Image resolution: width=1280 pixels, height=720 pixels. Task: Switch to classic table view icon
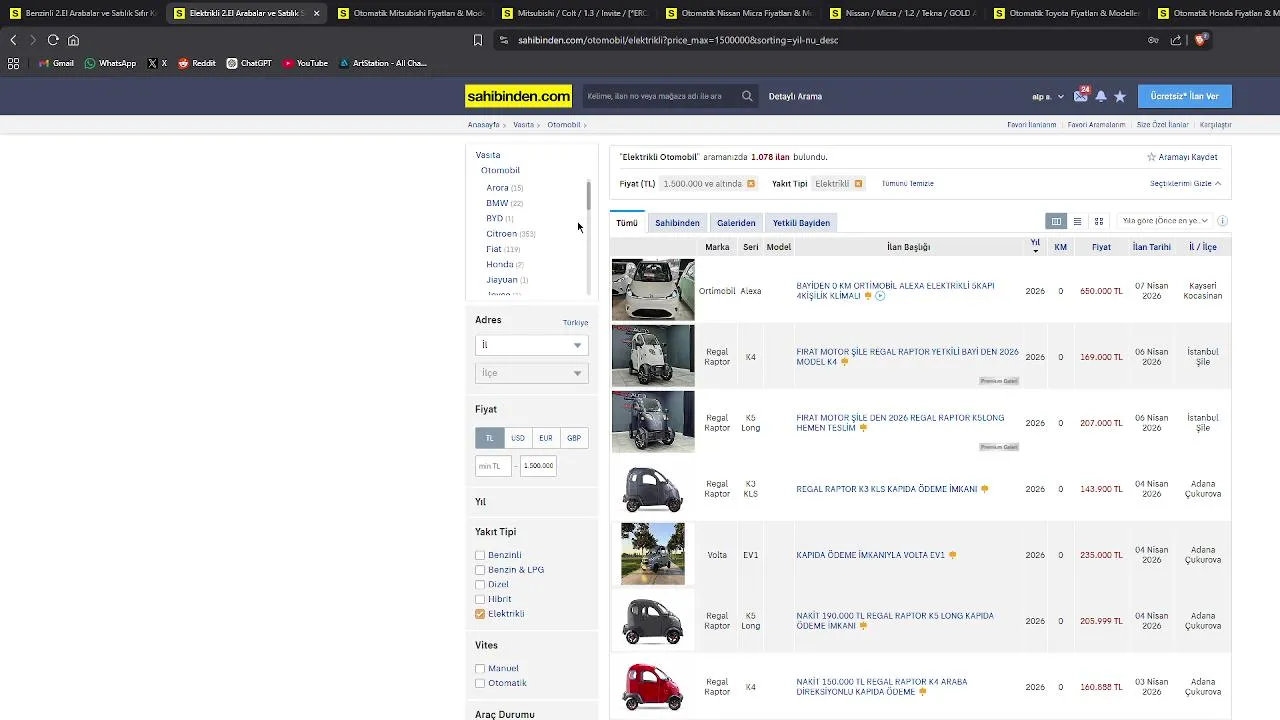pos(1056,221)
